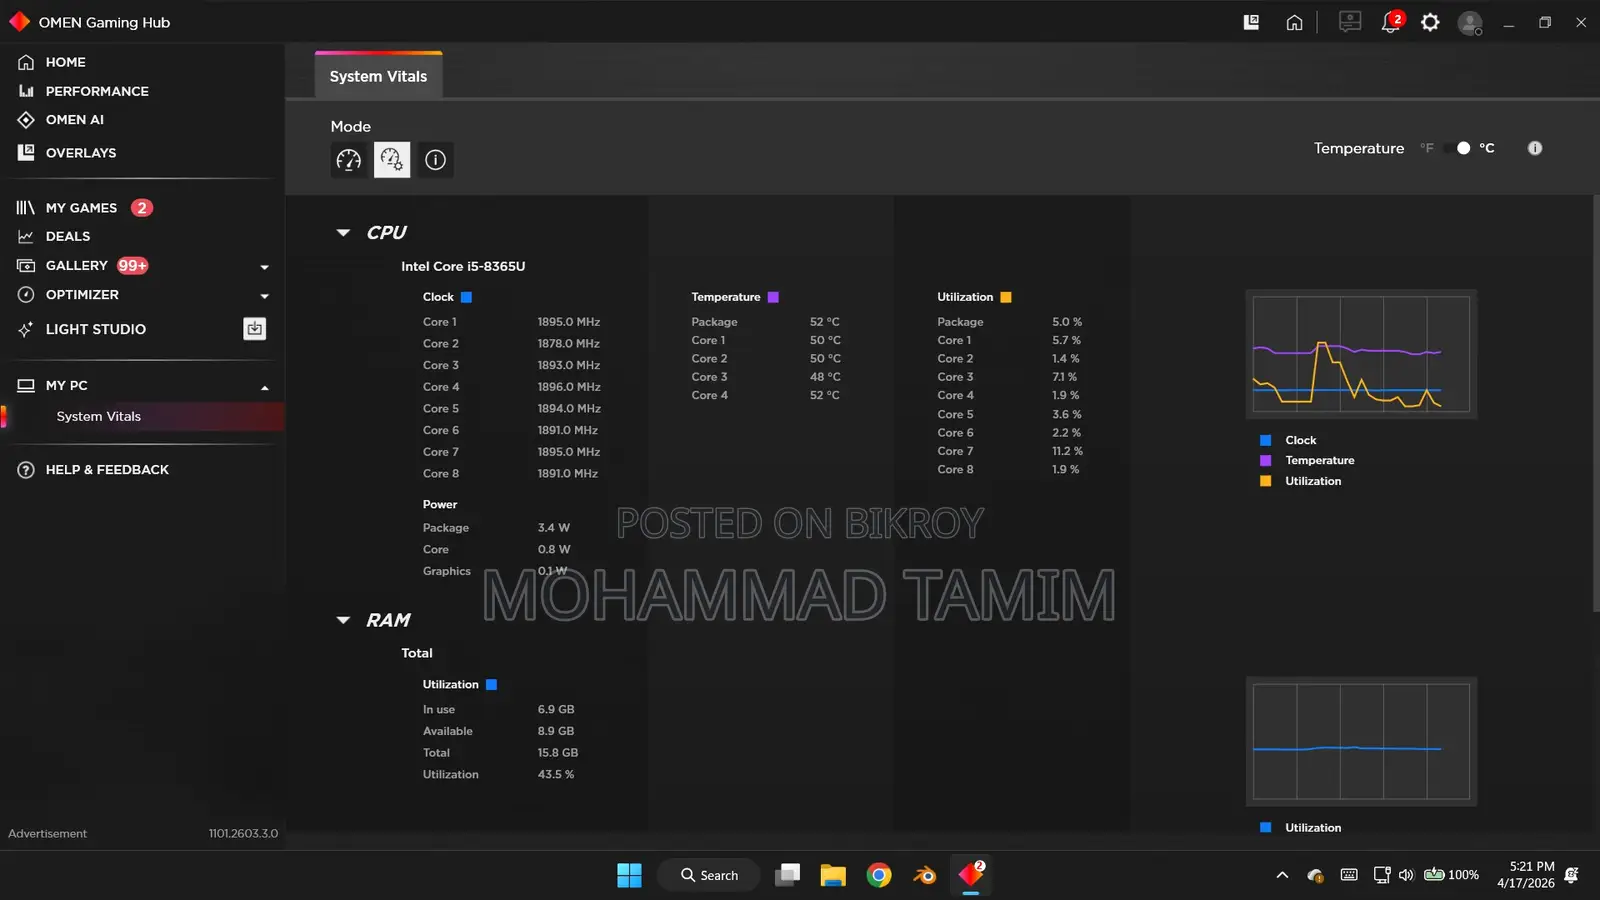Click the volume speaker tray icon

tap(1406, 875)
